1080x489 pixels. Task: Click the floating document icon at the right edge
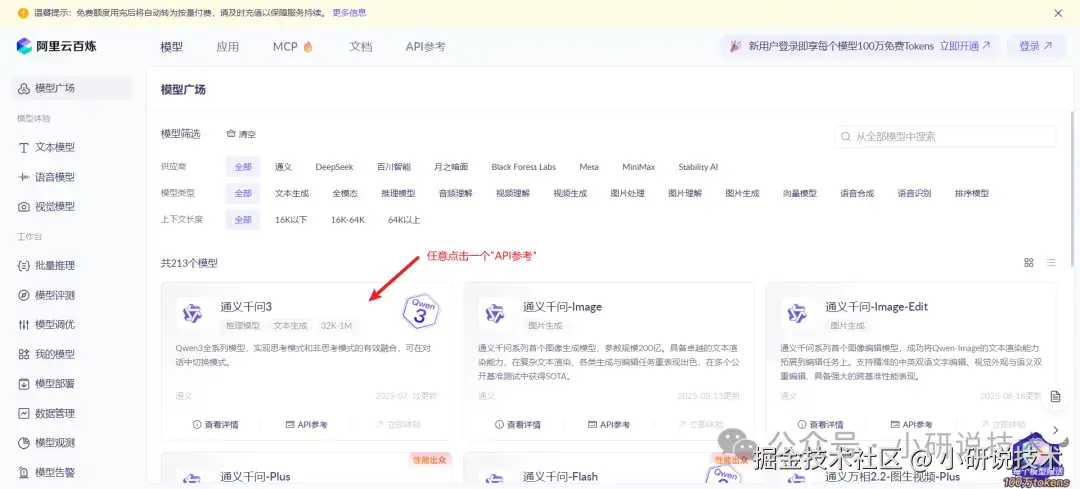click(1055, 397)
